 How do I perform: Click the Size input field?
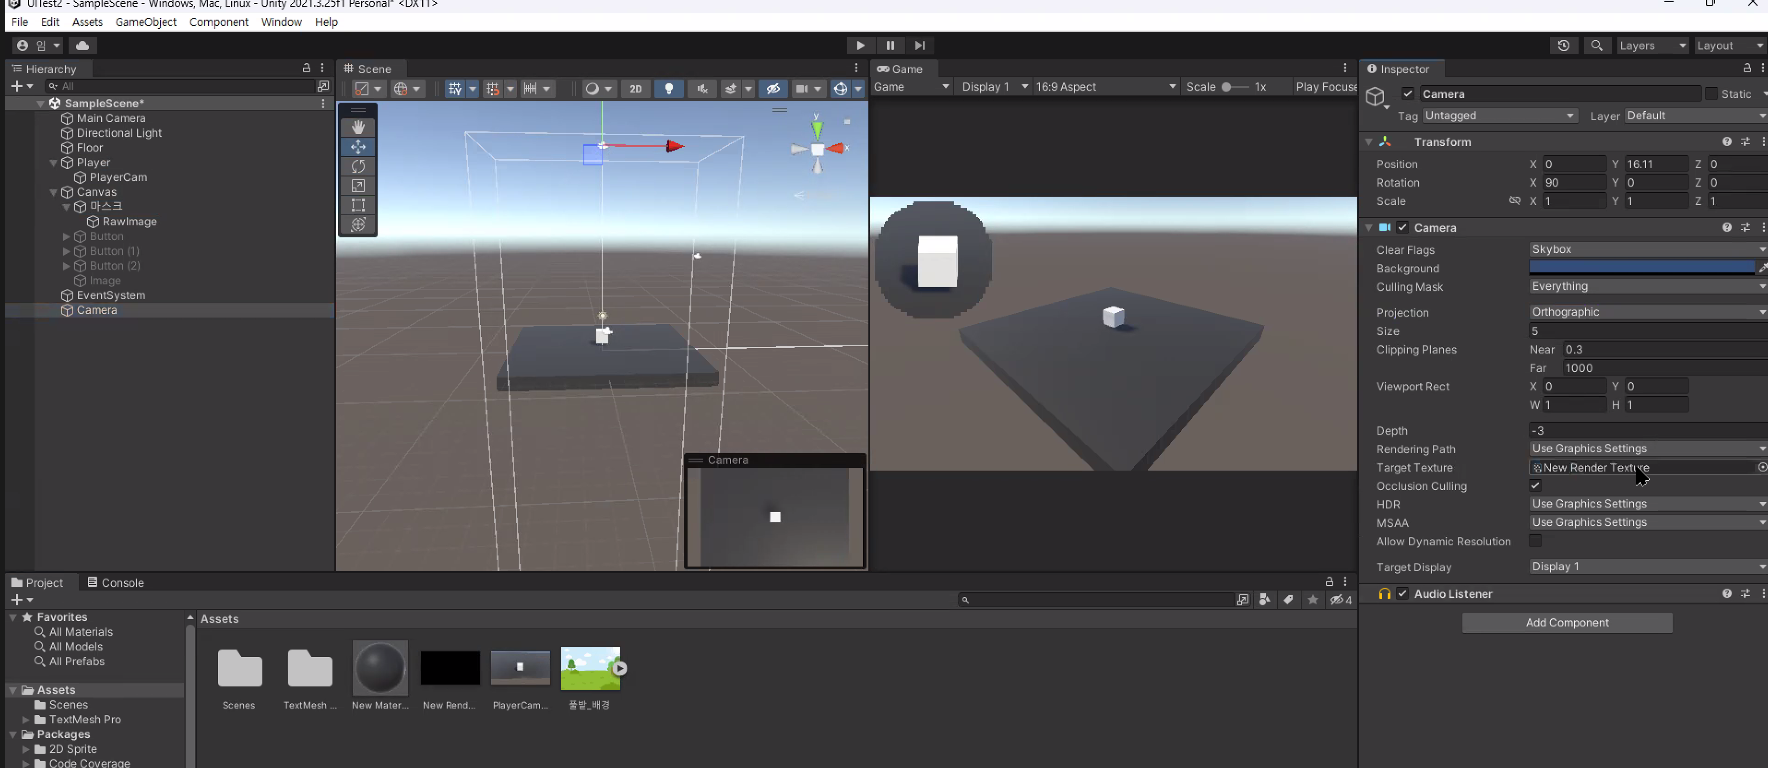pos(1648,331)
